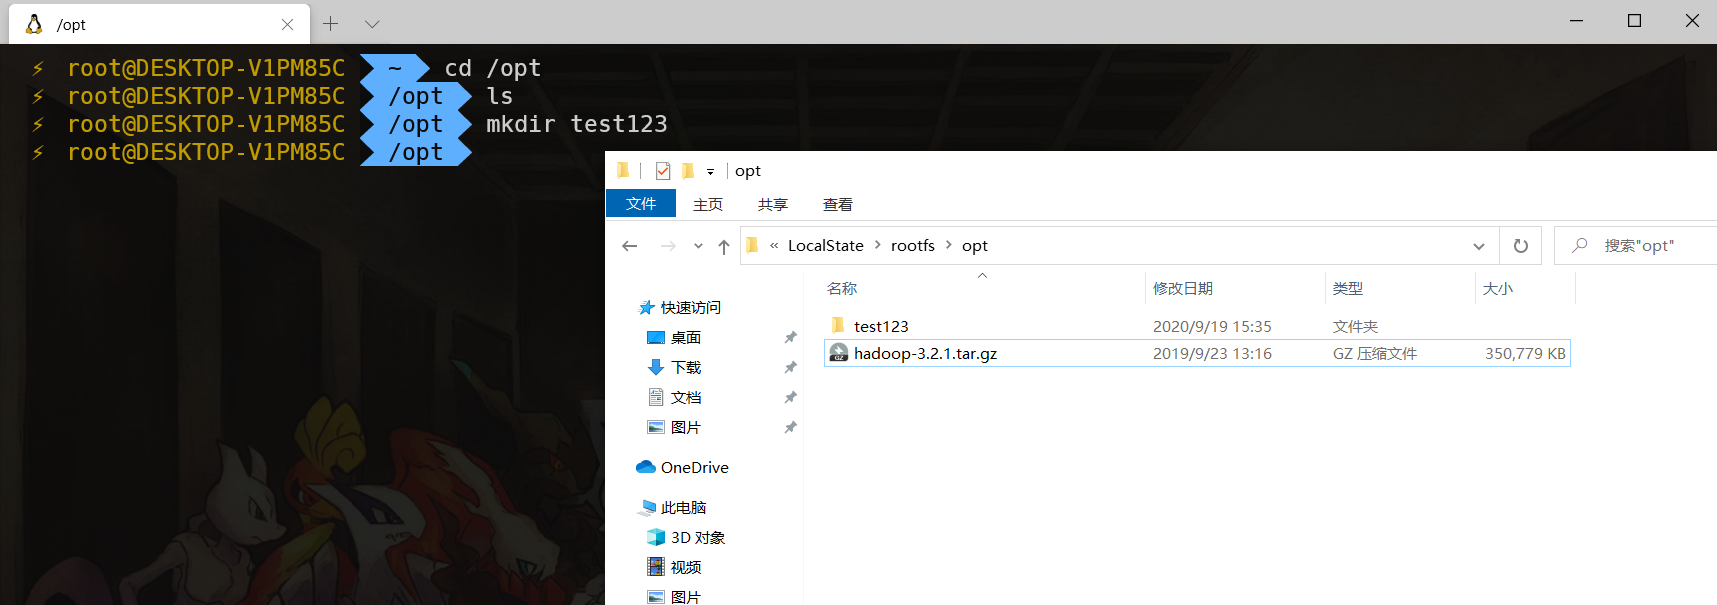The image size is (1717, 605).
Task: Go up one folder level with the up arrow
Action: point(723,246)
